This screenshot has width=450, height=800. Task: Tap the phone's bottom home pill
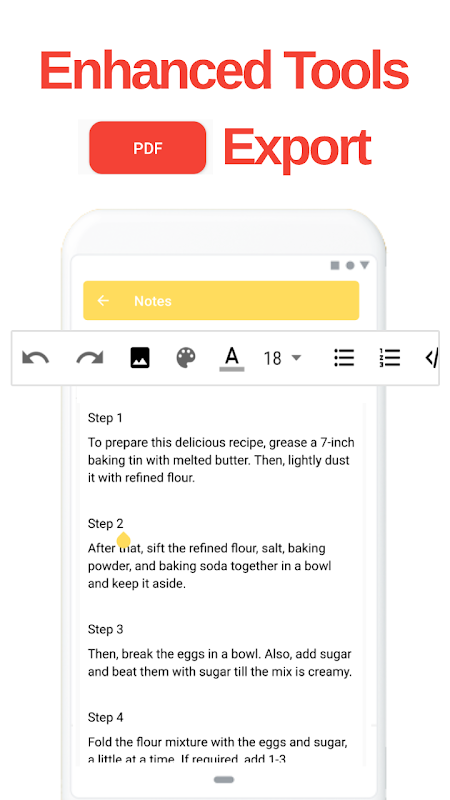pyautogui.click(x=224, y=780)
